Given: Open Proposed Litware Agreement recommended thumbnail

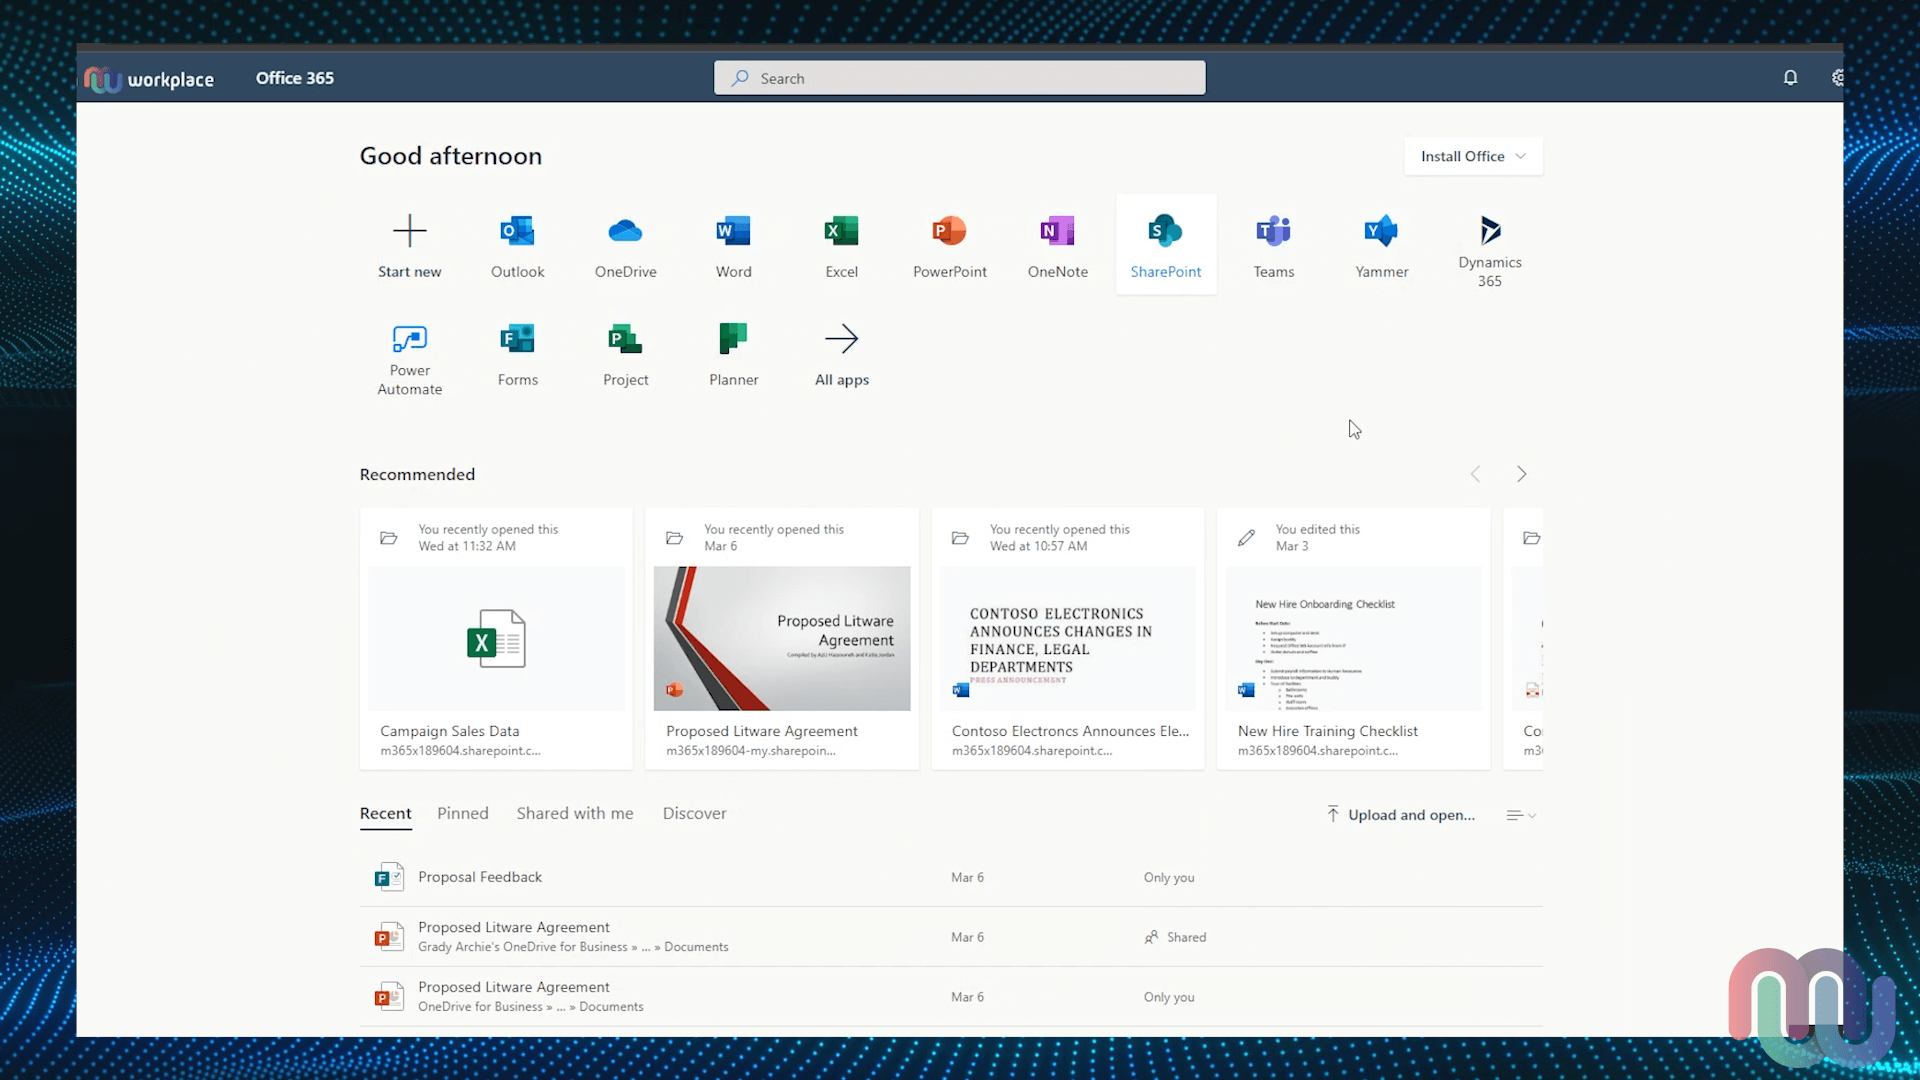Looking at the screenshot, I should pyautogui.click(x=782, y=639).
